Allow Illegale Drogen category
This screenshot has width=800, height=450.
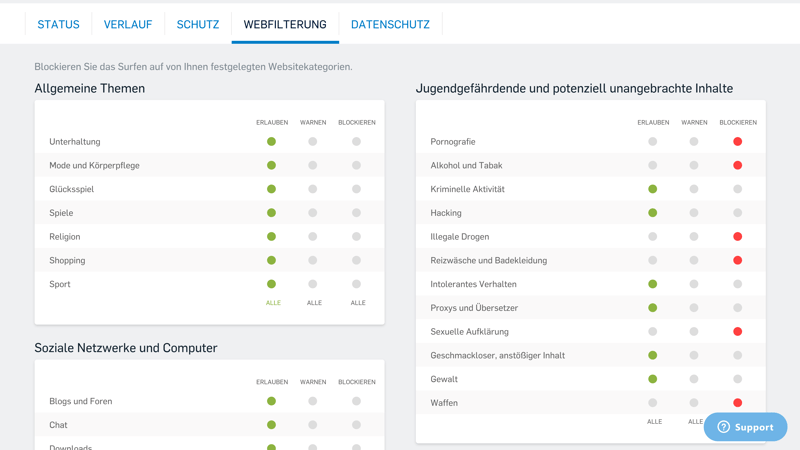653,237
